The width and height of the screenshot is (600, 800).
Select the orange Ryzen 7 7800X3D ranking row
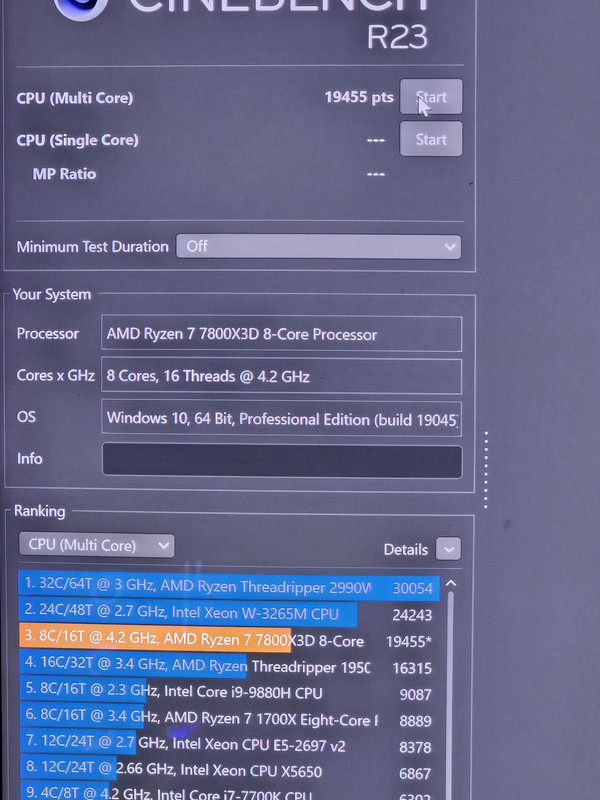pos(229,639)
